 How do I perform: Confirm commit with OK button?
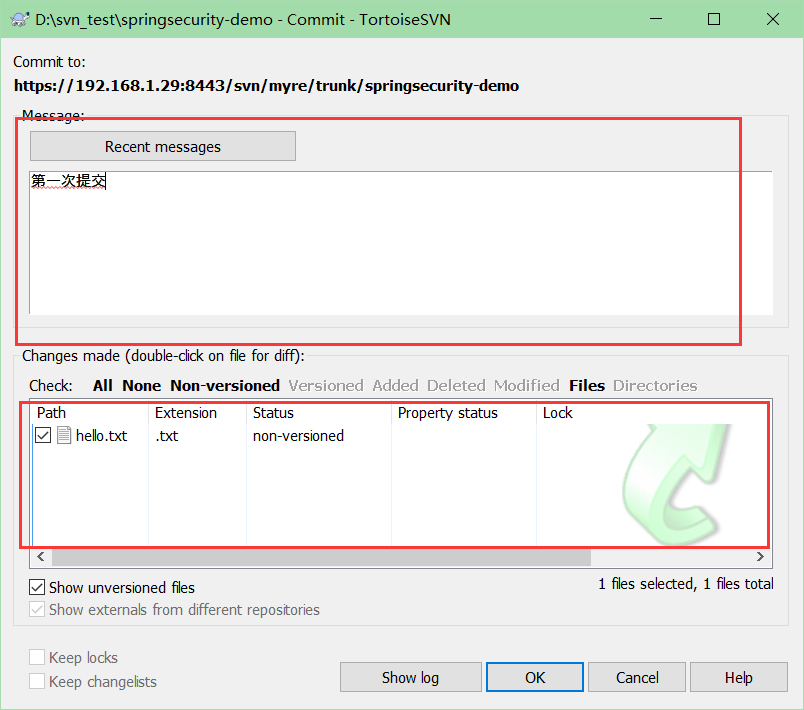[535, 677]
